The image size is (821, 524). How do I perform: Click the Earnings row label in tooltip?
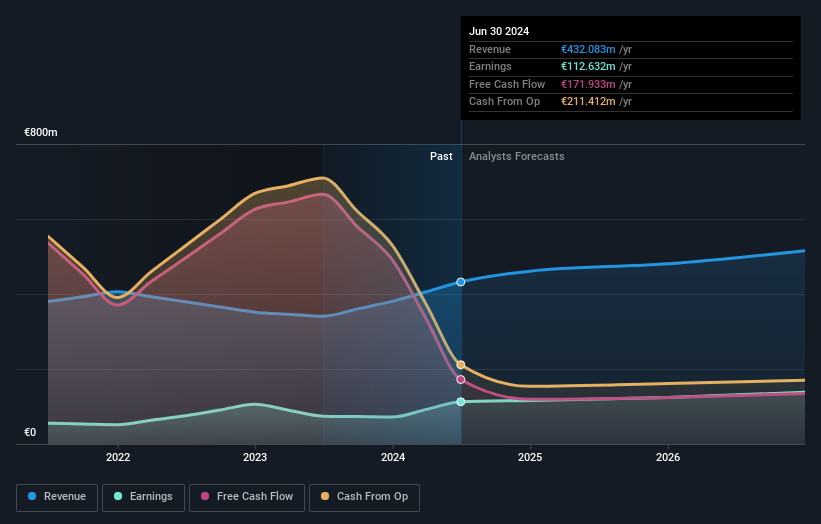coord(490,66)
